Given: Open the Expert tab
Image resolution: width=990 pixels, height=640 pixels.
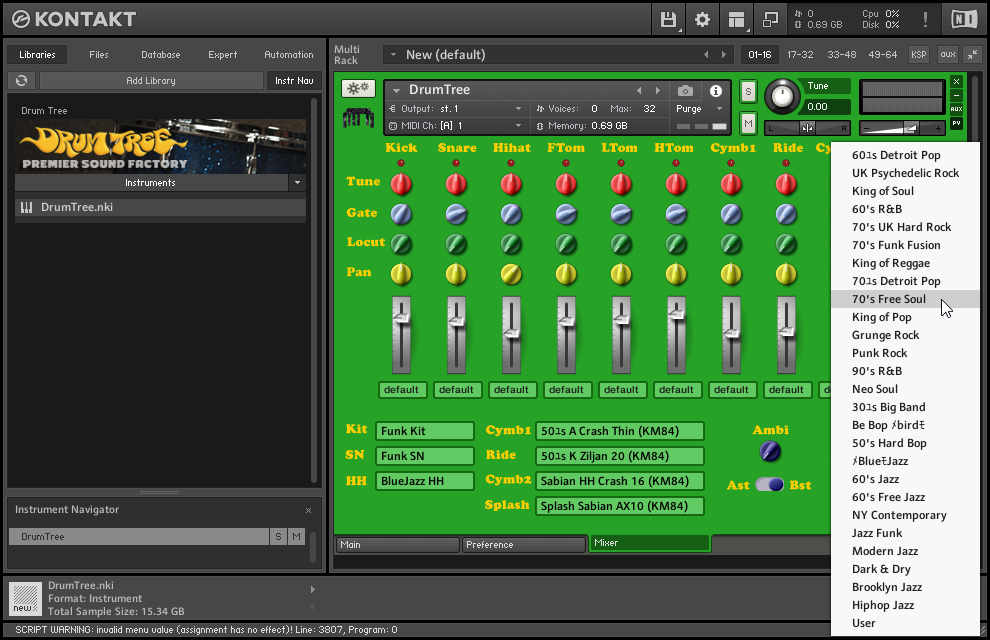Looking at the screenshot, I should [222, 55].
